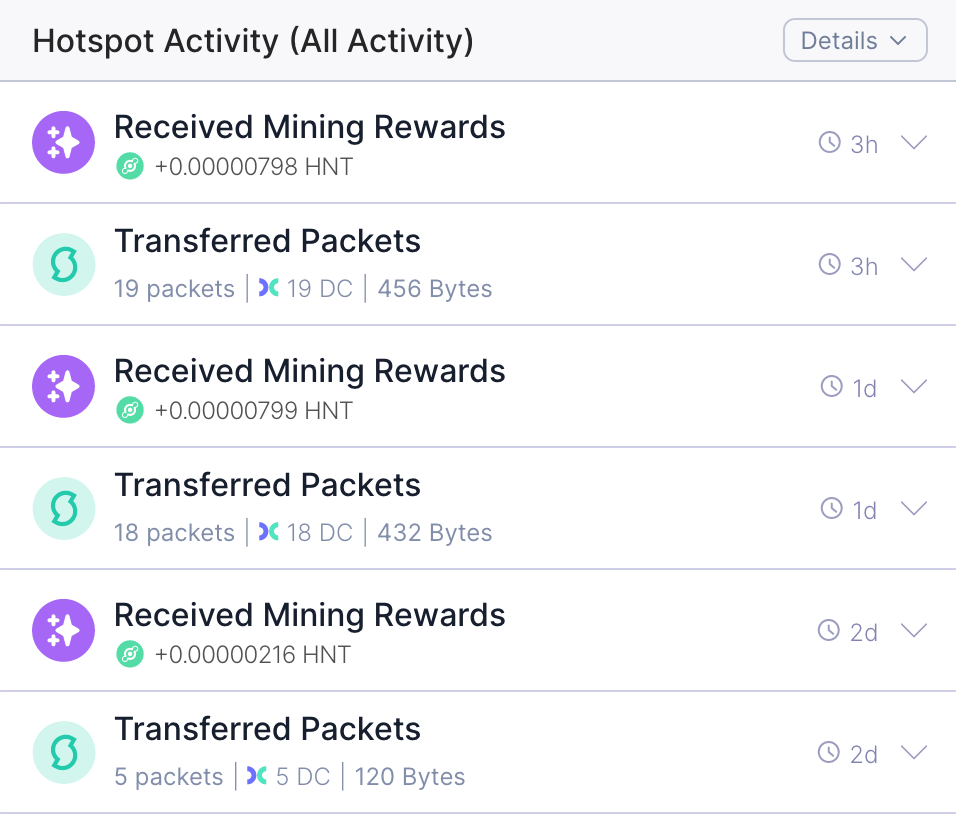Click the teal packets icon for 5 packets

tap(64, 752)
